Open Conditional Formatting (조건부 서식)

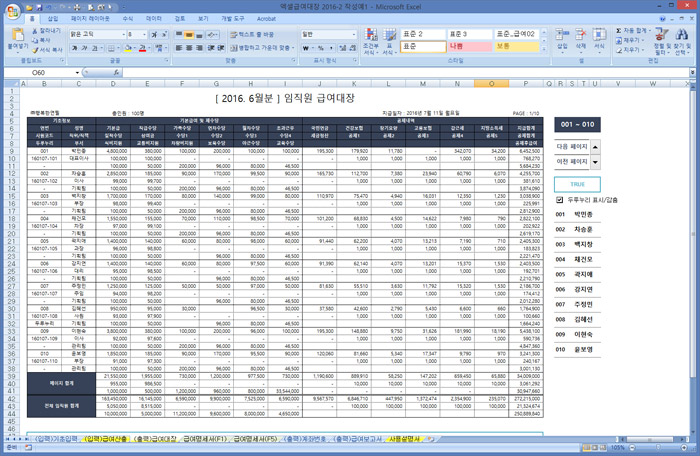click(x=371, y=42)
